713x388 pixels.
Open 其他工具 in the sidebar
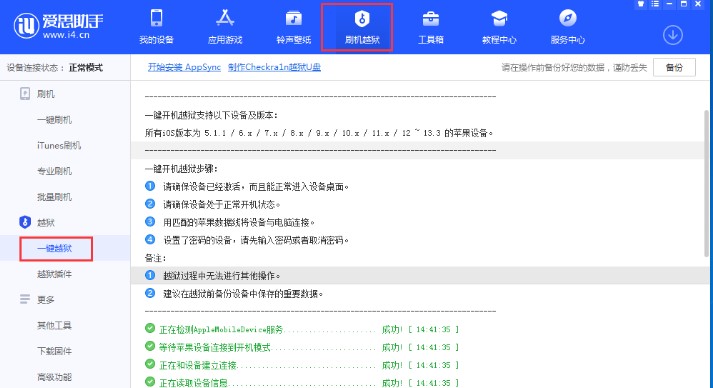pyautogui.click(x=54, y=325)
